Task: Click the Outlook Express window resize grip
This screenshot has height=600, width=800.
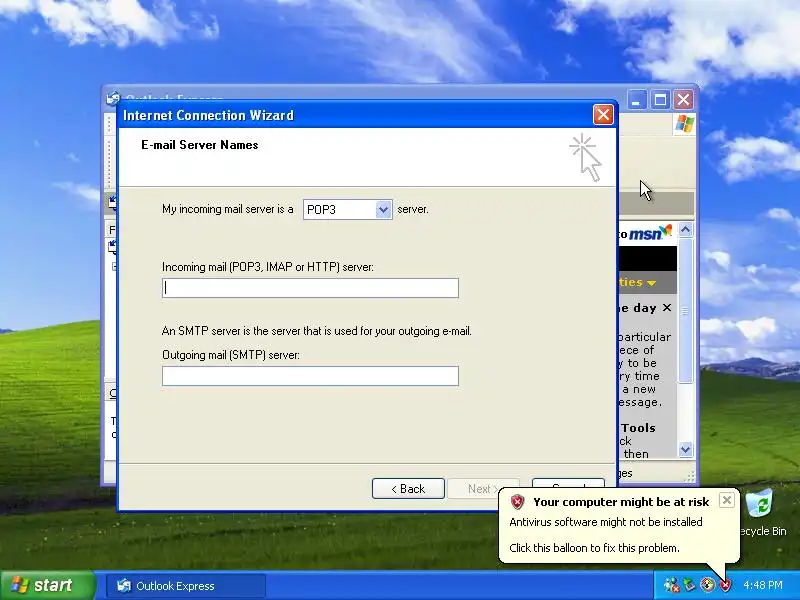Action: point(690,476)
